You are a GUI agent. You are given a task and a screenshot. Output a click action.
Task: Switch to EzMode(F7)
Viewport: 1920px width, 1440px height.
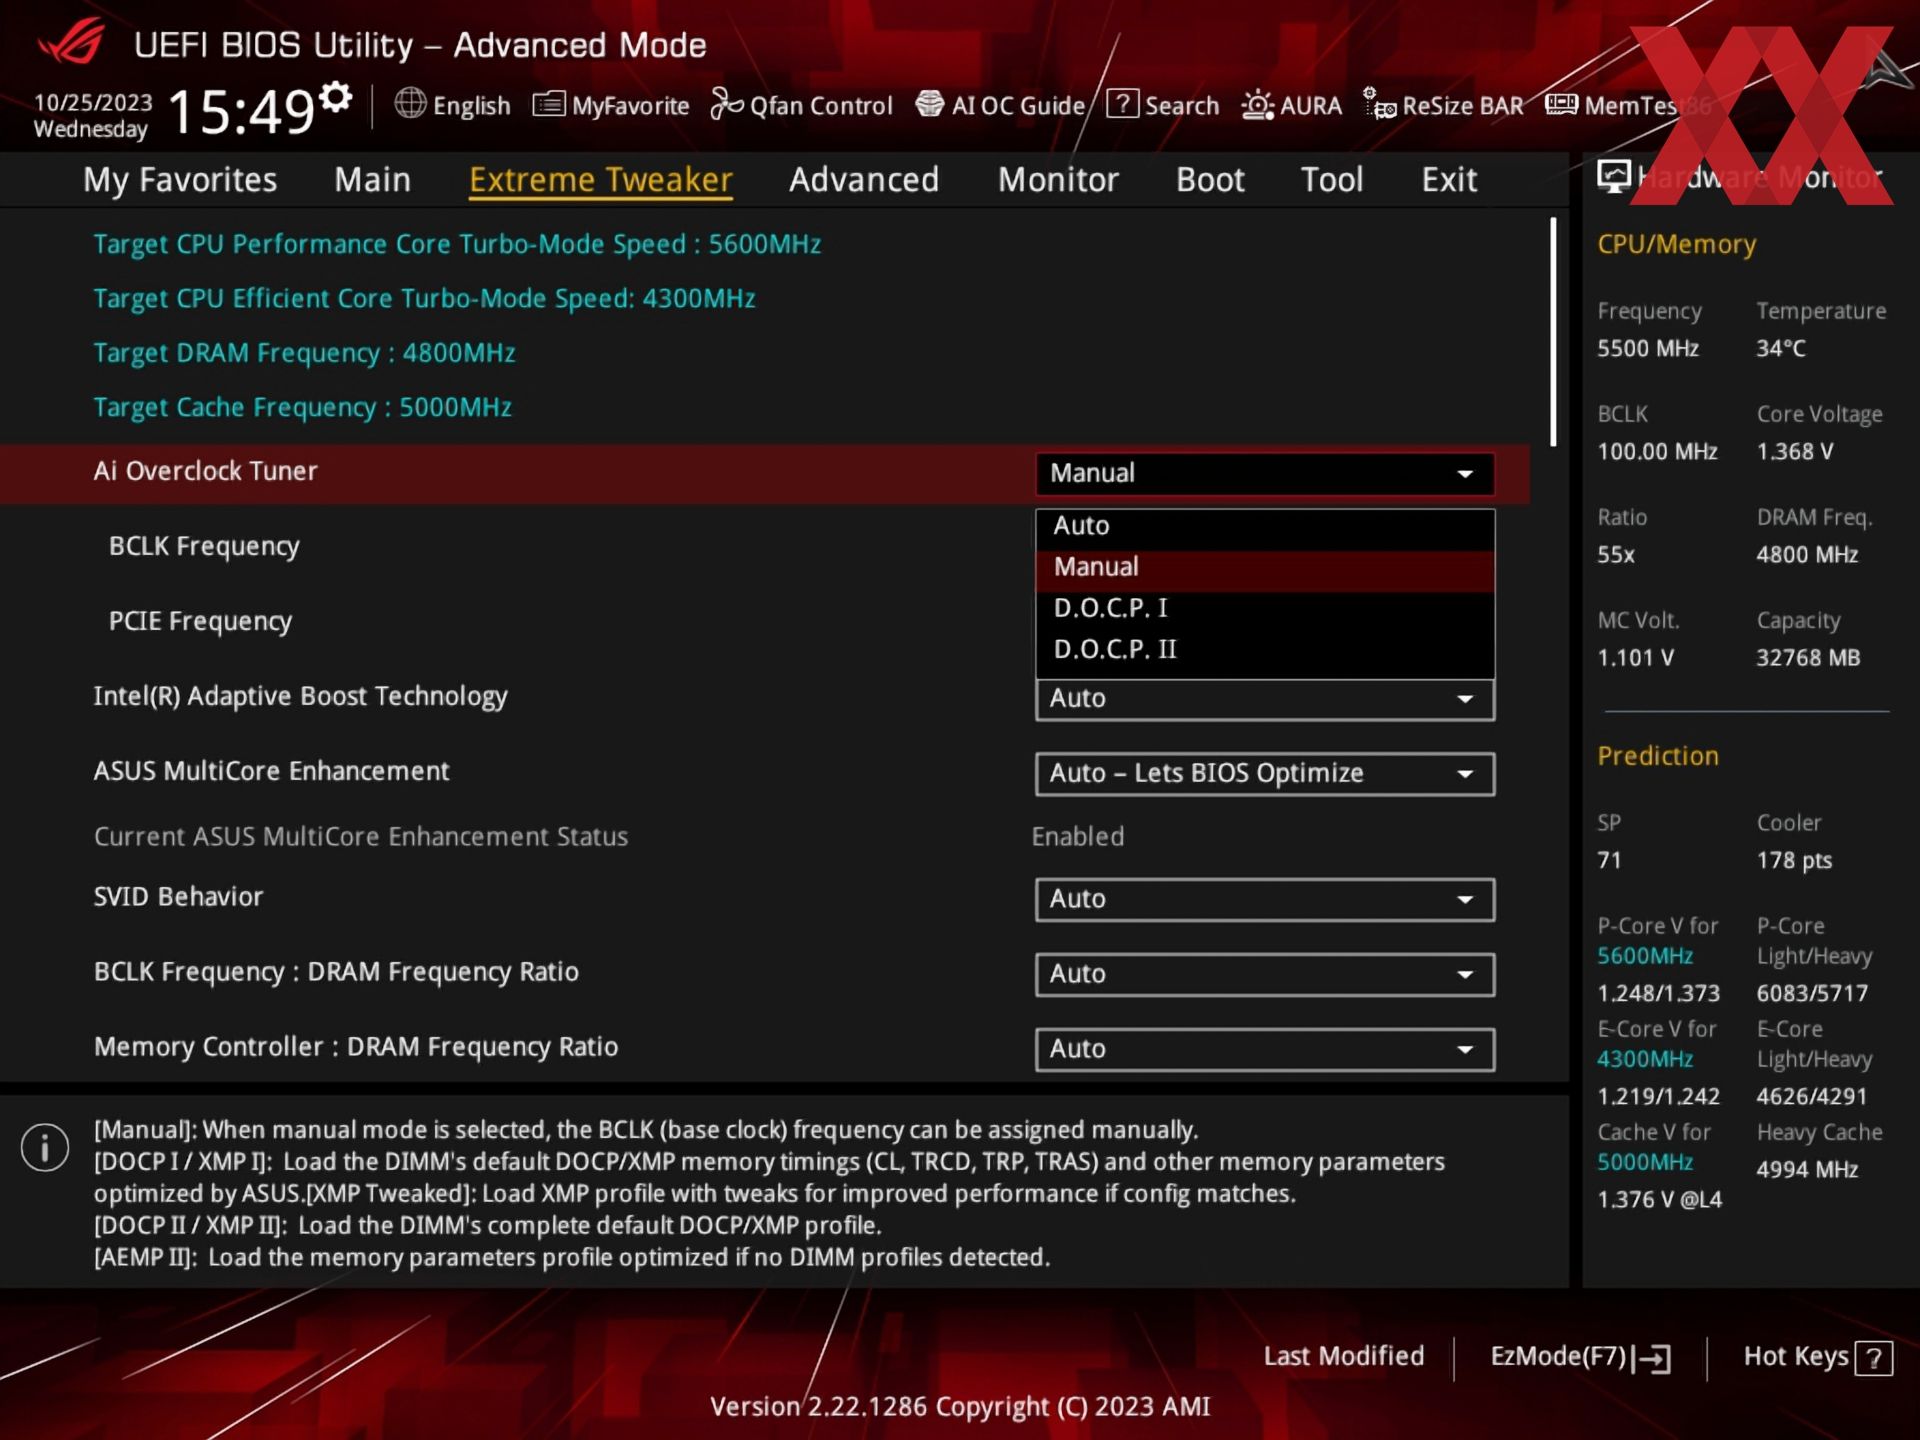coord(1580,1357)
